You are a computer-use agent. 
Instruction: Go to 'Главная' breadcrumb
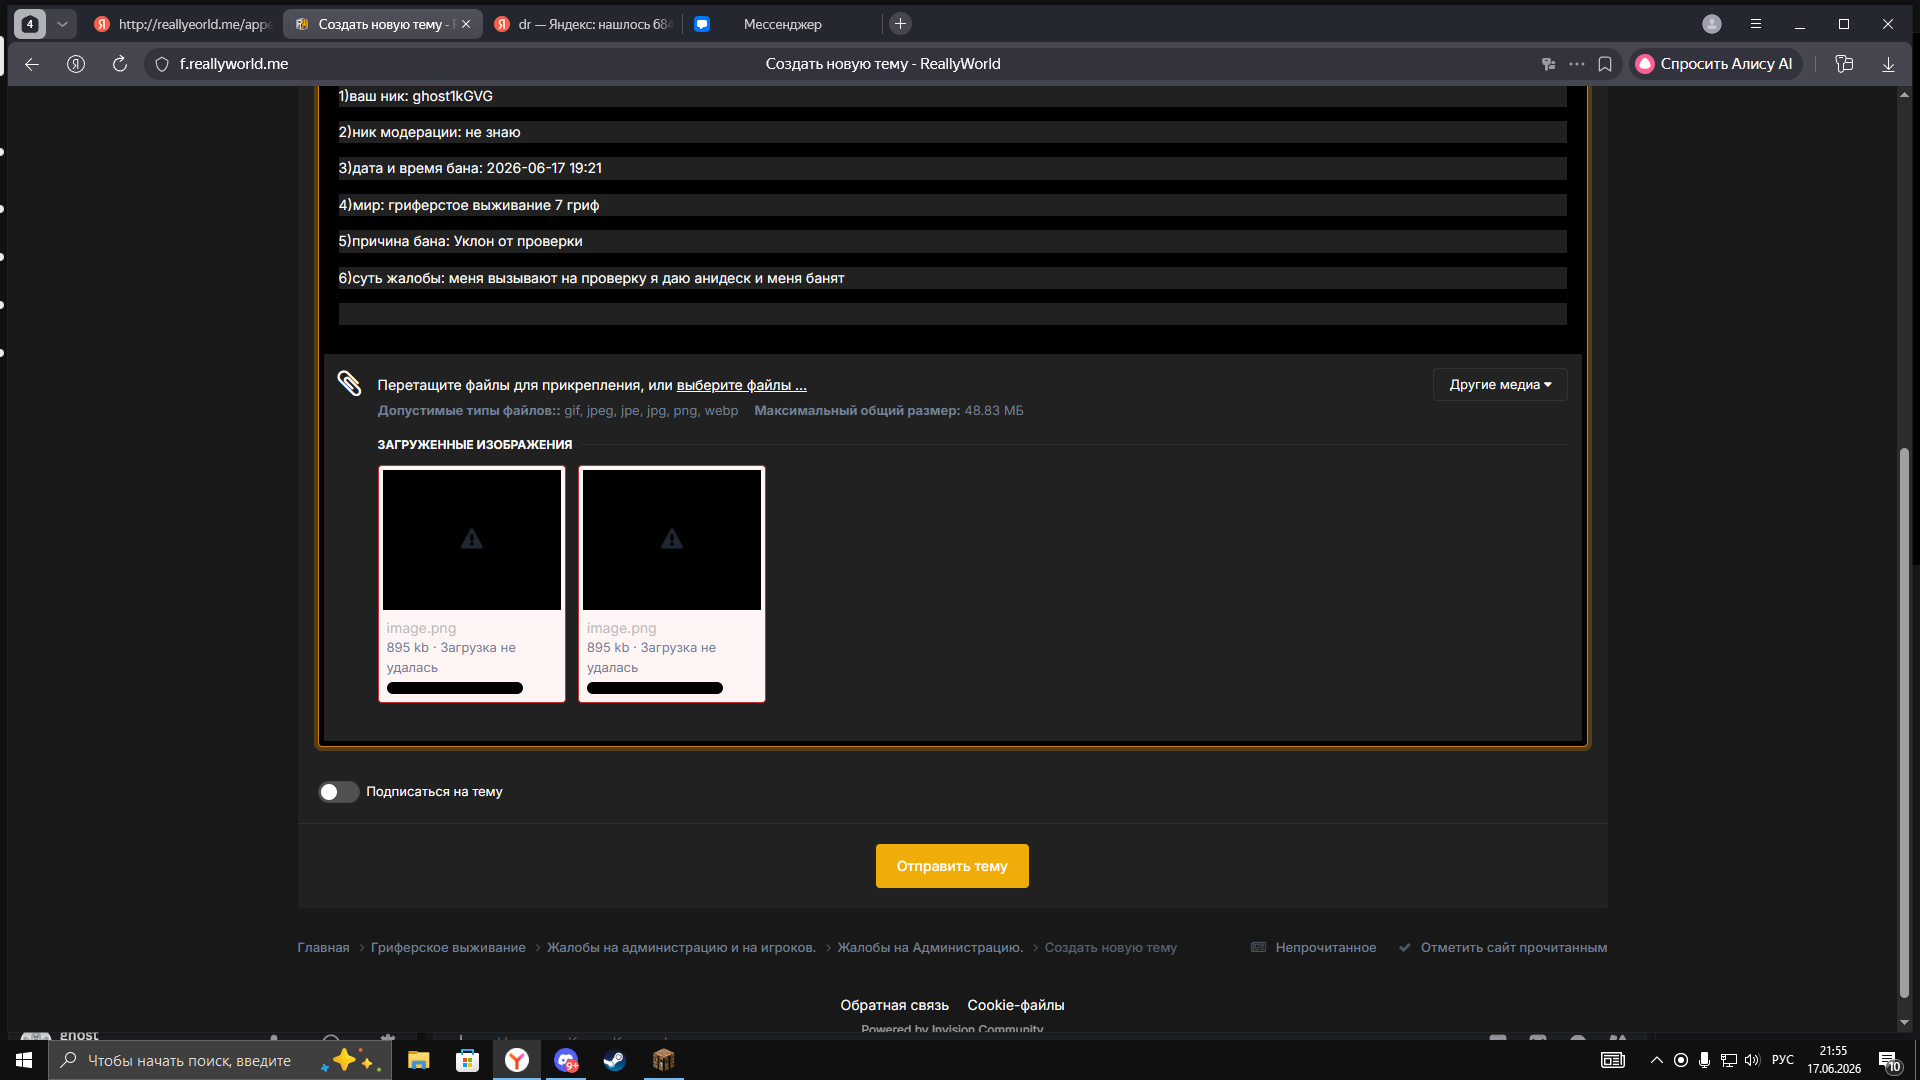(323, 948)
